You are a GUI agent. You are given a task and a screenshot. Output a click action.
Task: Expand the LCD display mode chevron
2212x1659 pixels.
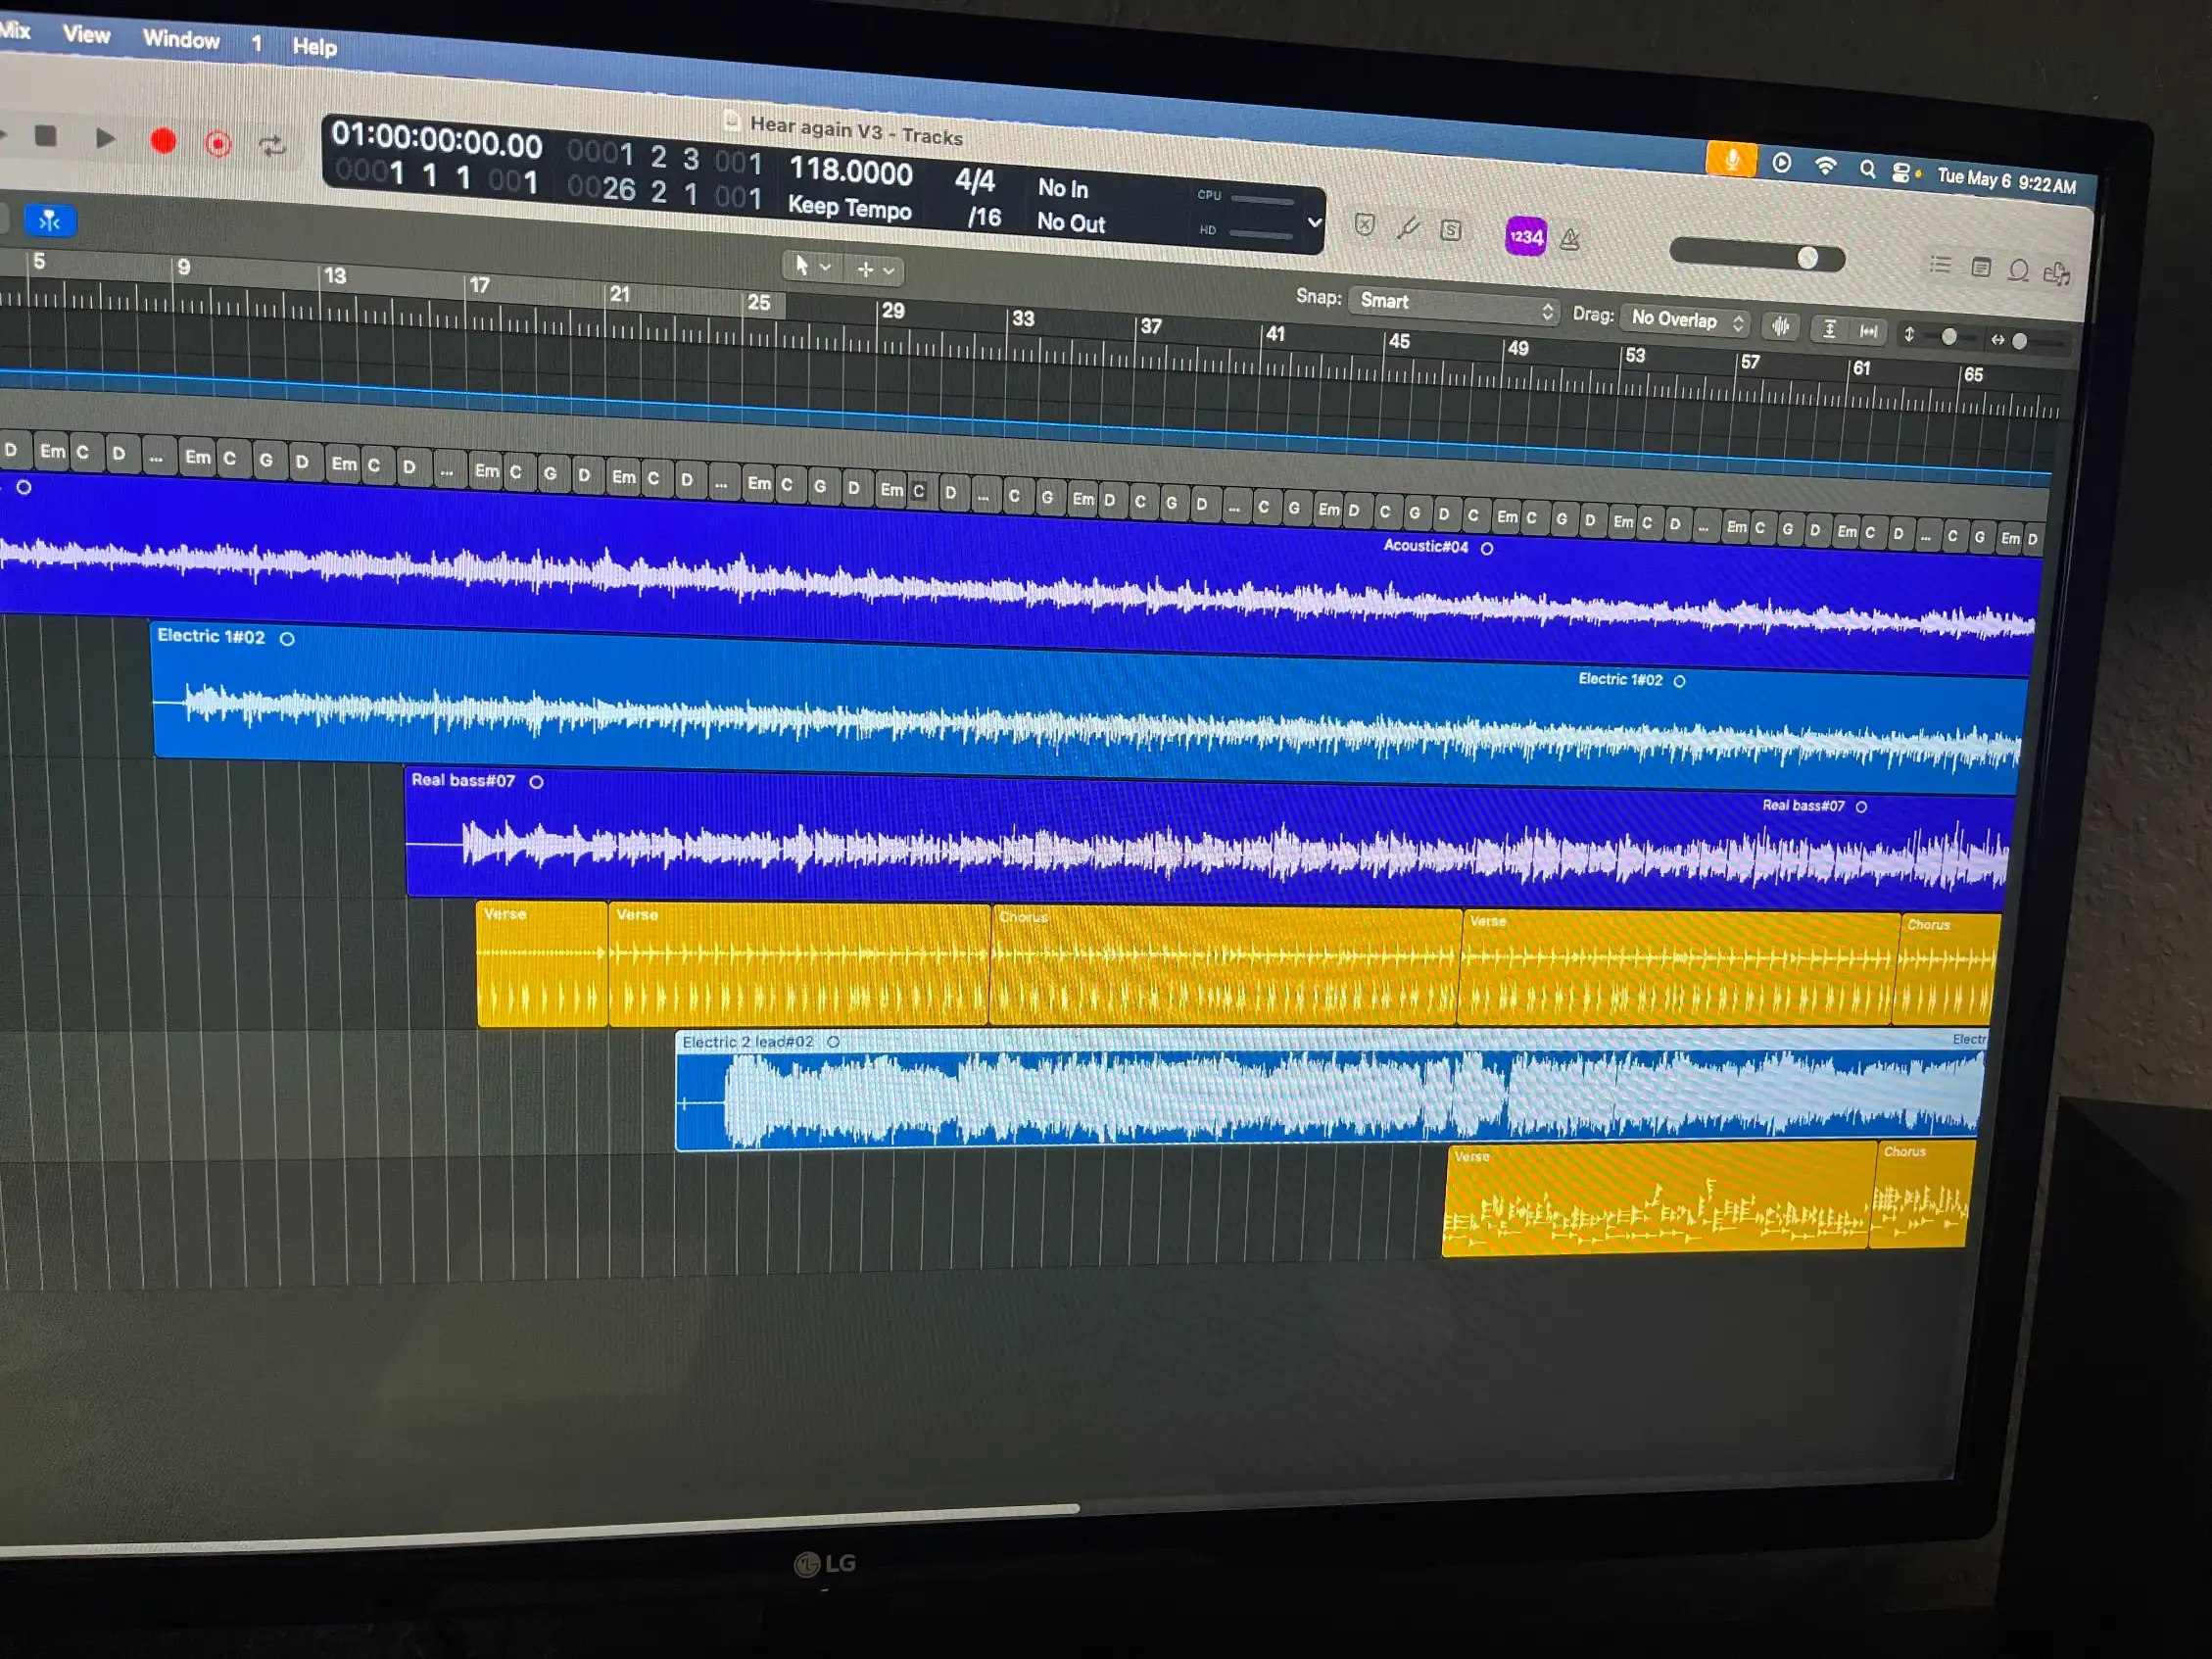coord(1314,223)
